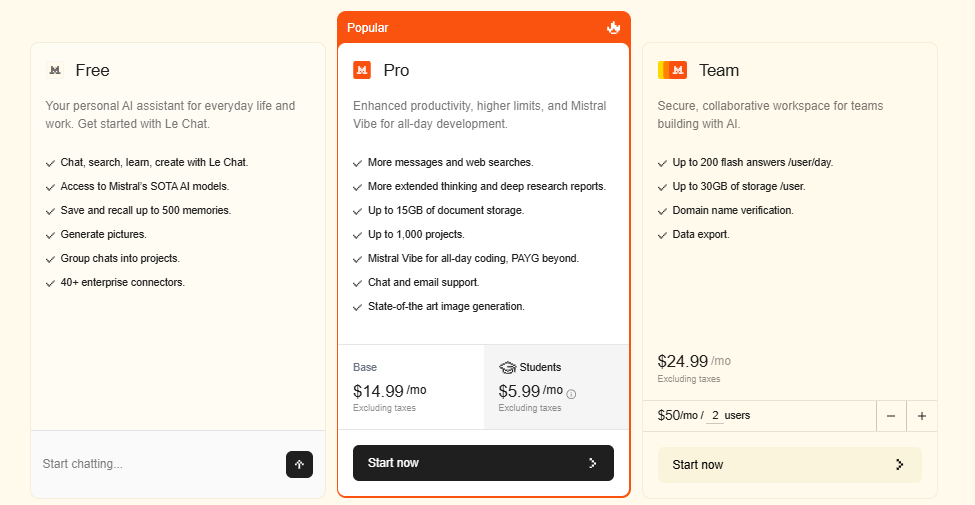975x505 pixels.
Task: Click the Free plan description paragraph
Action: [x=170, y=114]
